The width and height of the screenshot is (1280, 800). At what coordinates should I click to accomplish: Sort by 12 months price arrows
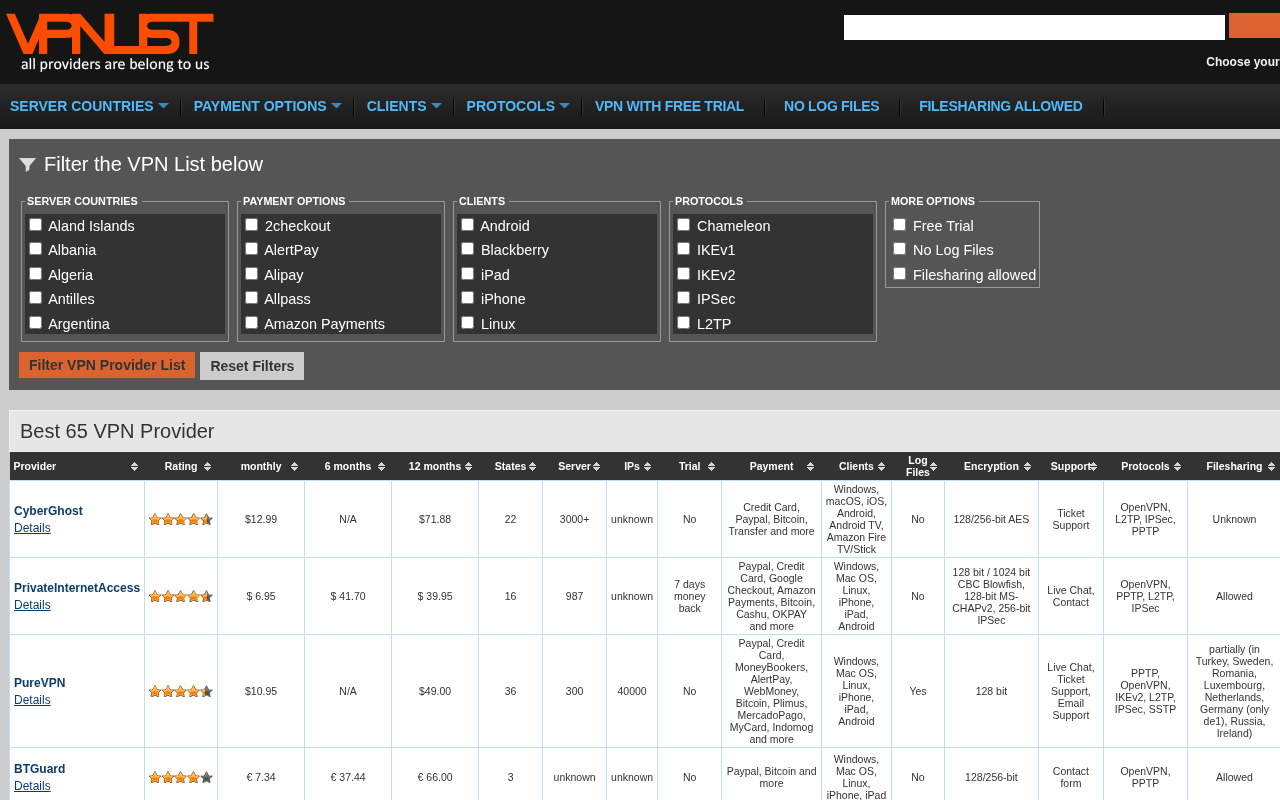tap(468, 467)
